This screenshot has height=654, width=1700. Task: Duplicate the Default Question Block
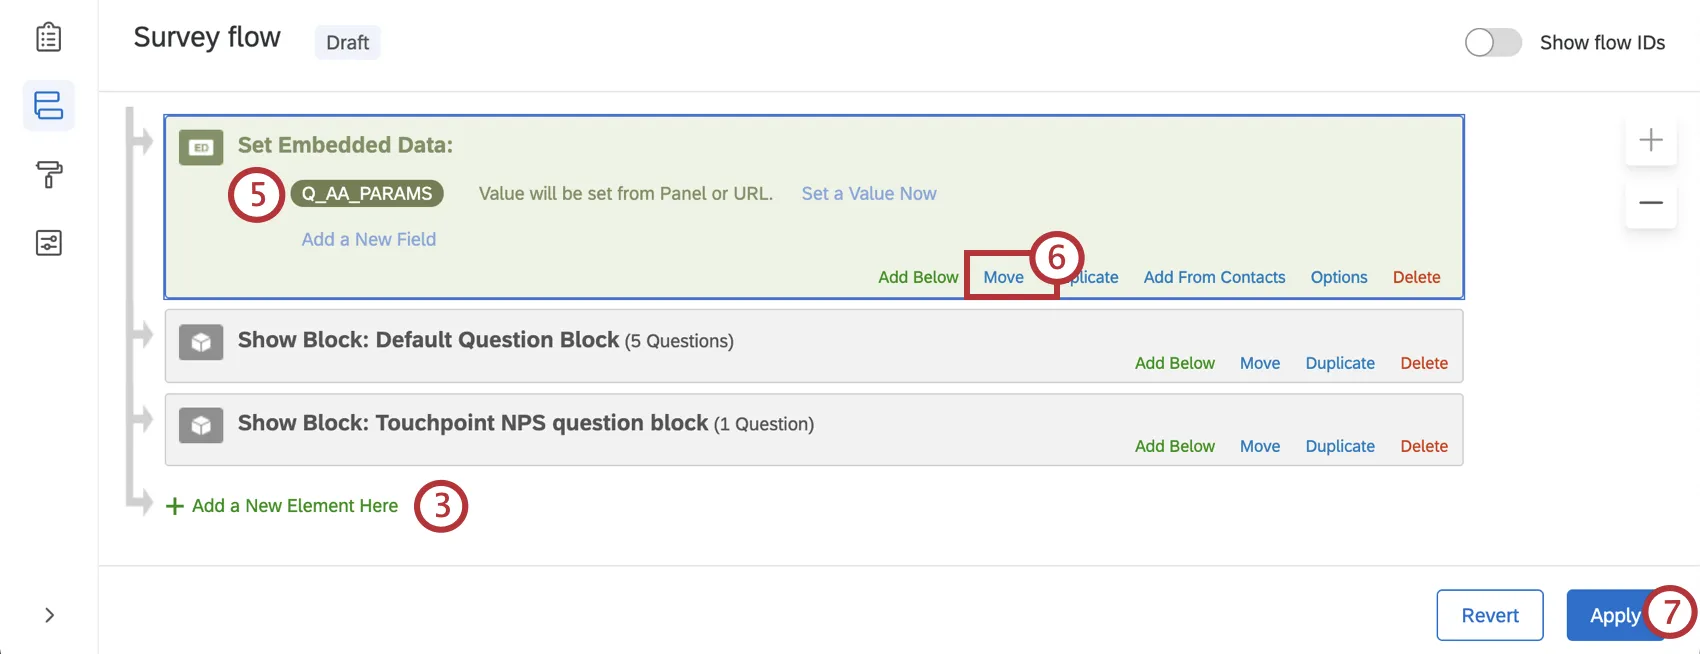click(1340, 363)
